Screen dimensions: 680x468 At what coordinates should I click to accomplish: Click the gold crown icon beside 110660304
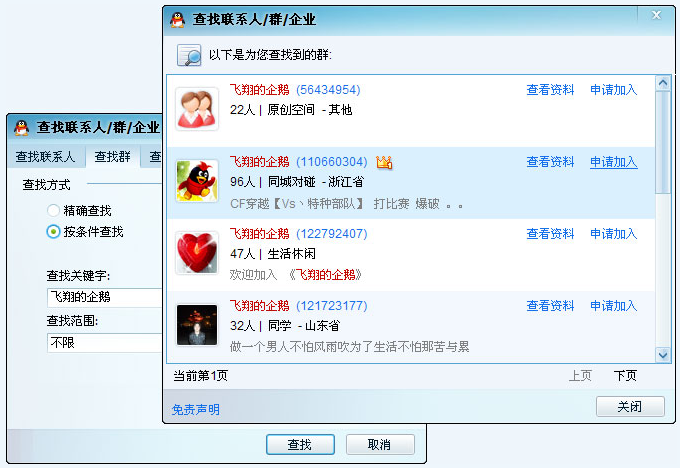click(x=384, y=162)
